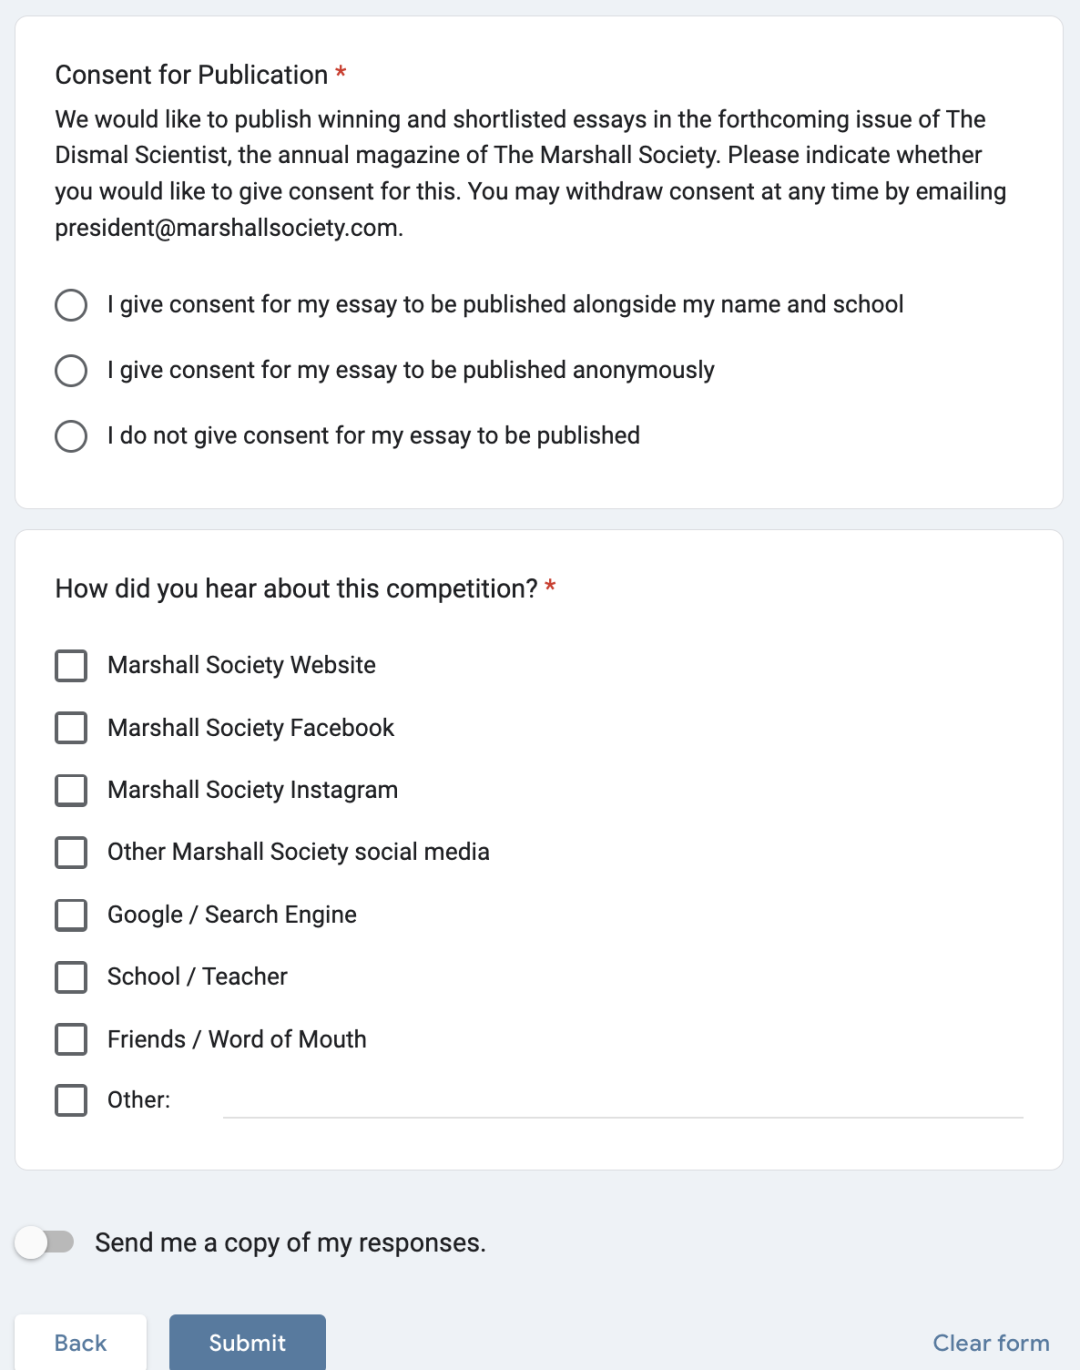The height and width of the screenshot is (1370, 1080).
Task: Check Friends / Word of Mouth
Action: pos(71,1039)
